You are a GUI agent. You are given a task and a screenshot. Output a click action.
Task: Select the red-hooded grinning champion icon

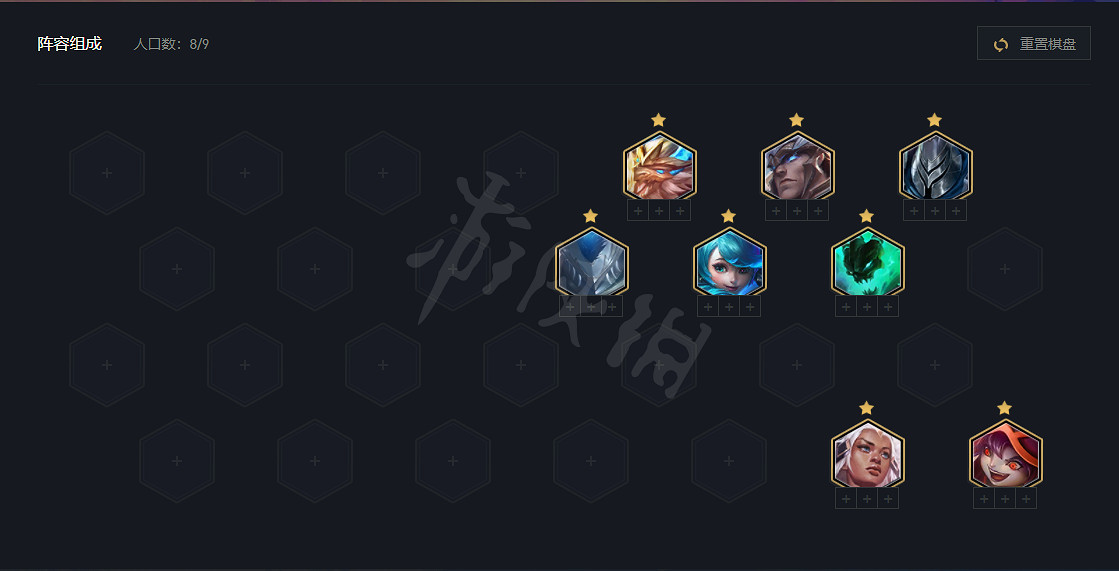pyautogui.click(x=1006, y=455)
